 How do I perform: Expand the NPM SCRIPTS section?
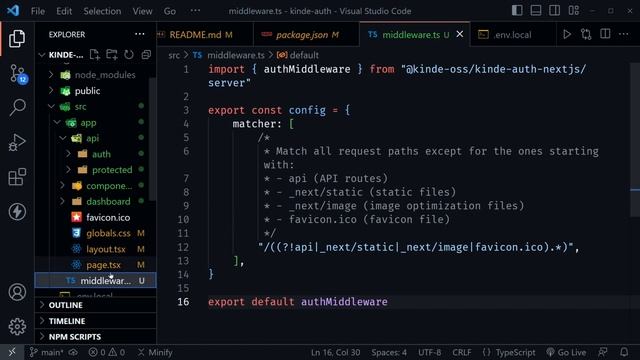[96, 337]
